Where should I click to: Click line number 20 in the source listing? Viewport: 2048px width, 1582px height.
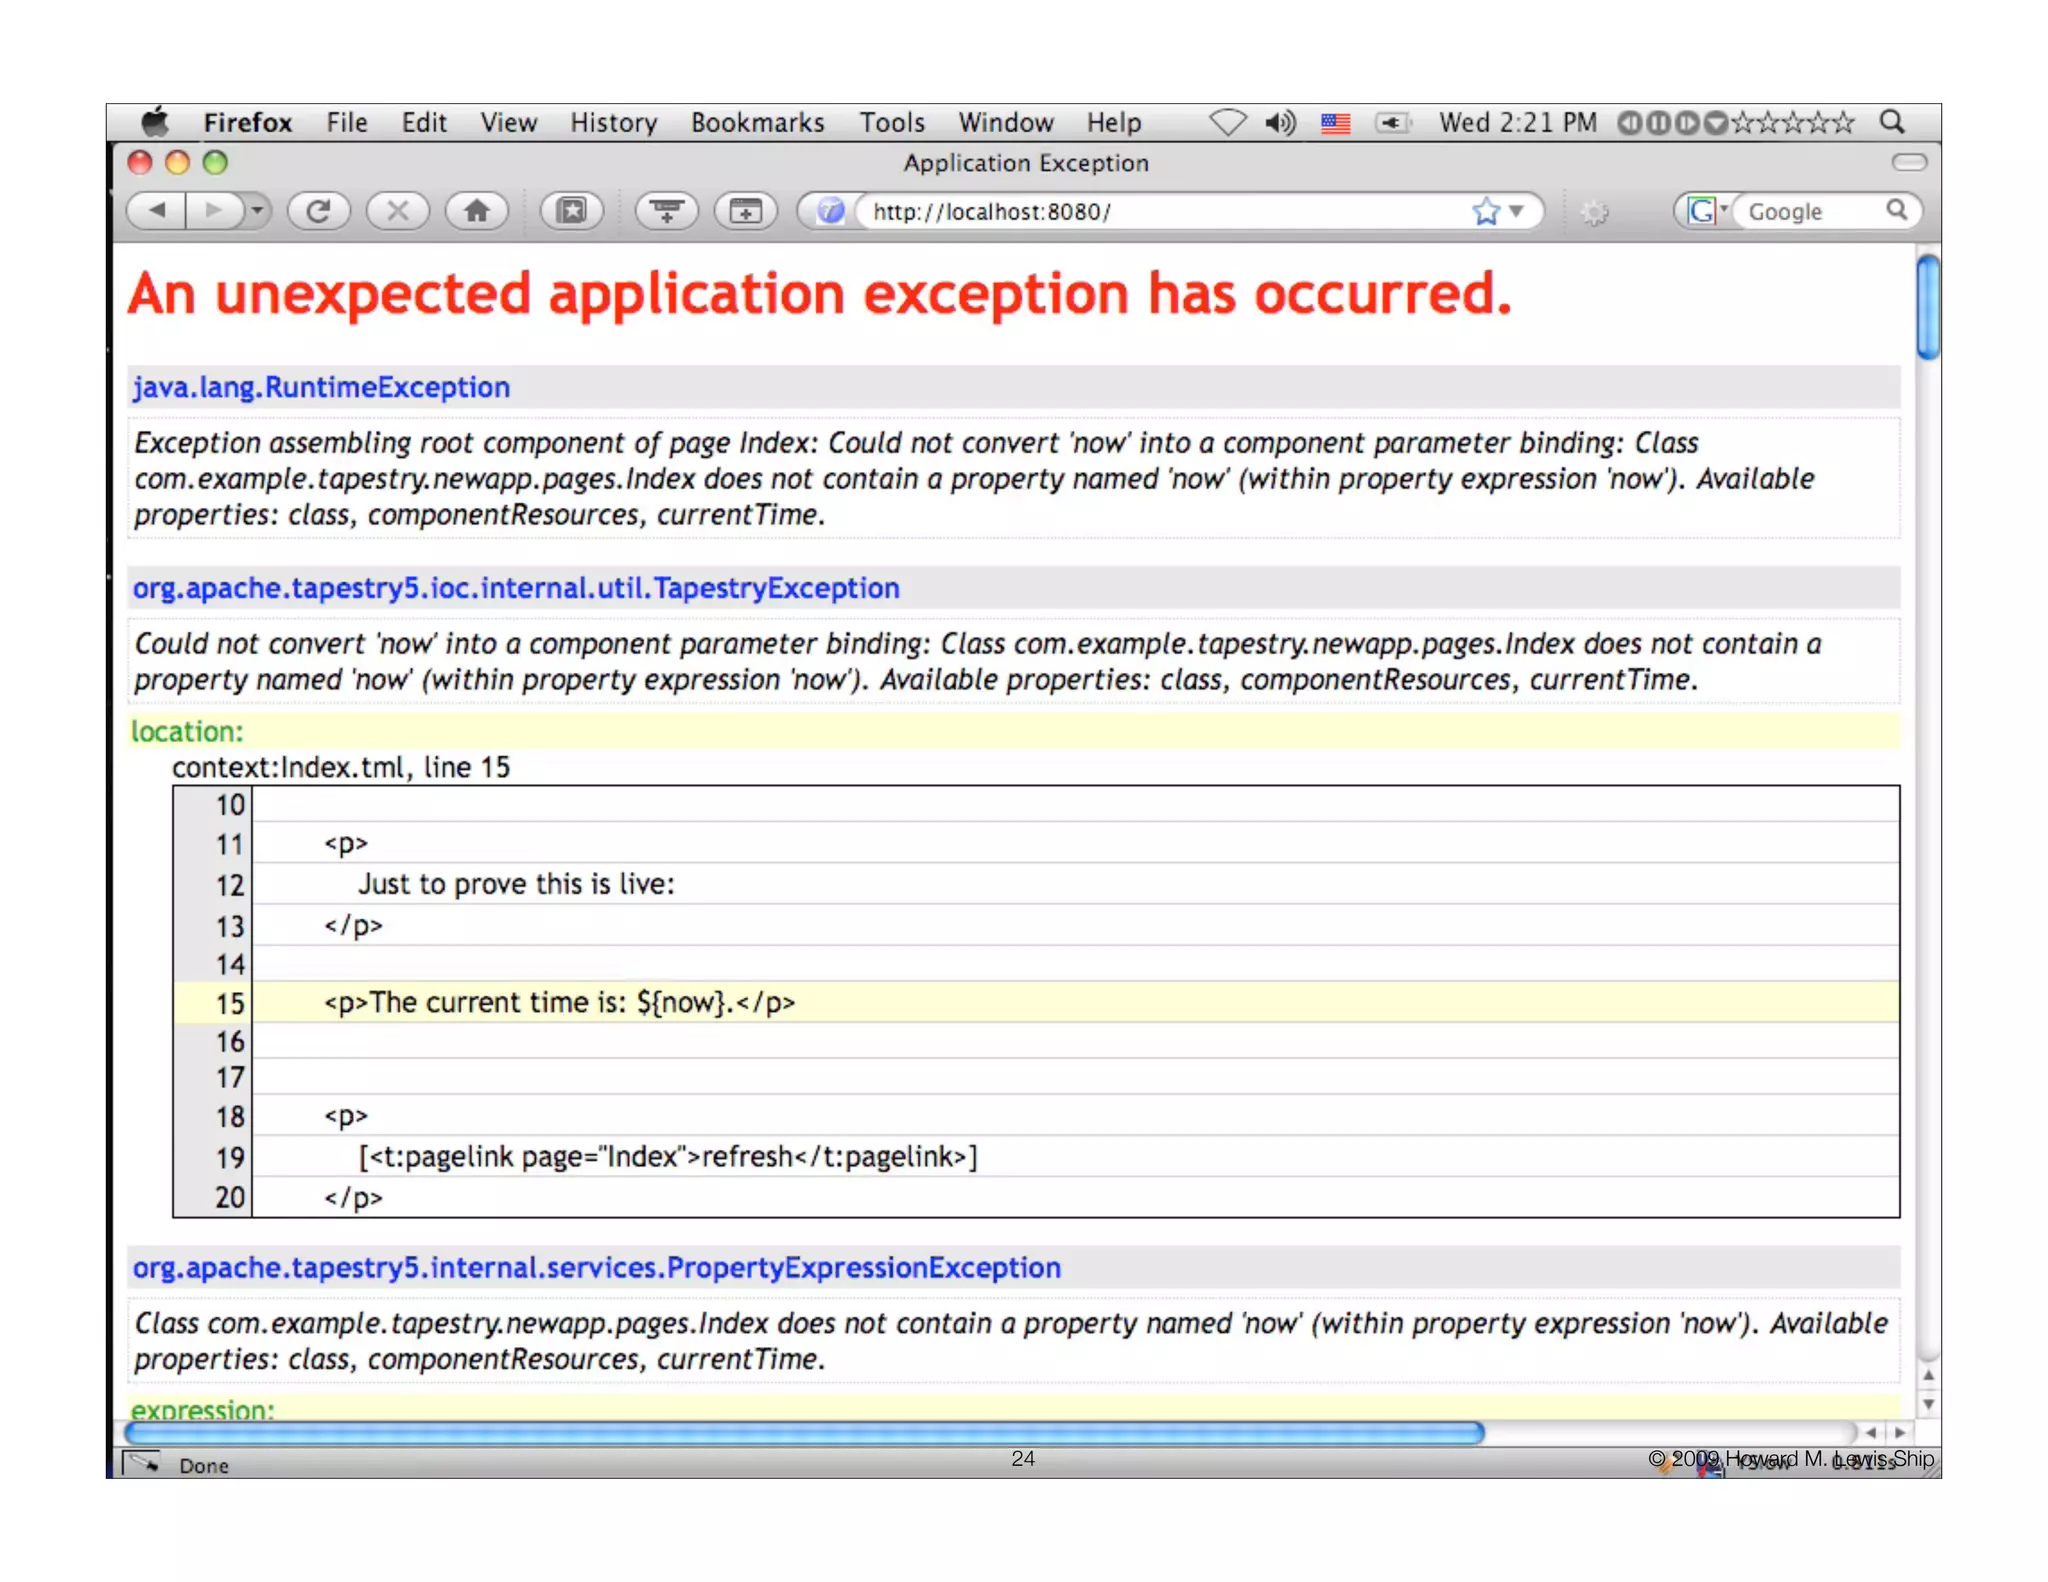click(229, 1197)
